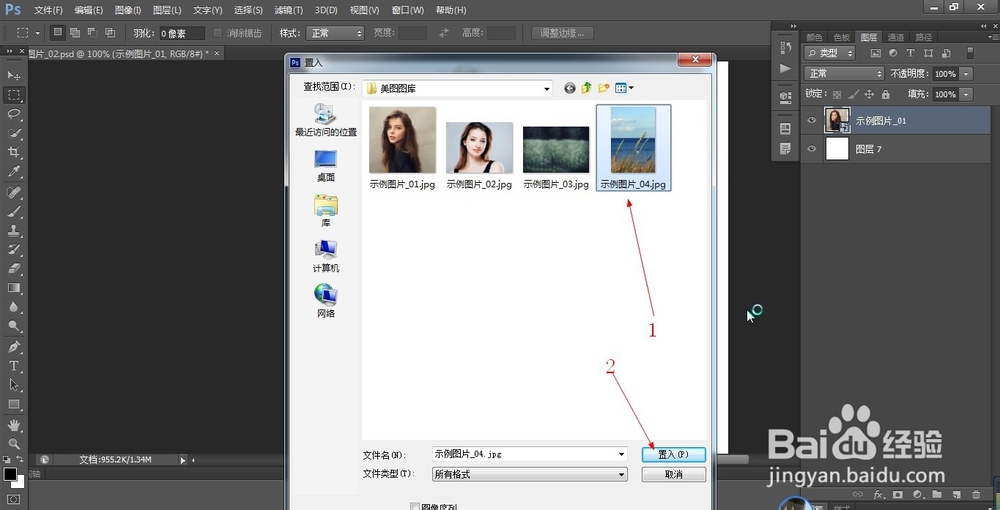Filter layers by pixel layer icon
The image size is (1000, 510).
[876, 53]
